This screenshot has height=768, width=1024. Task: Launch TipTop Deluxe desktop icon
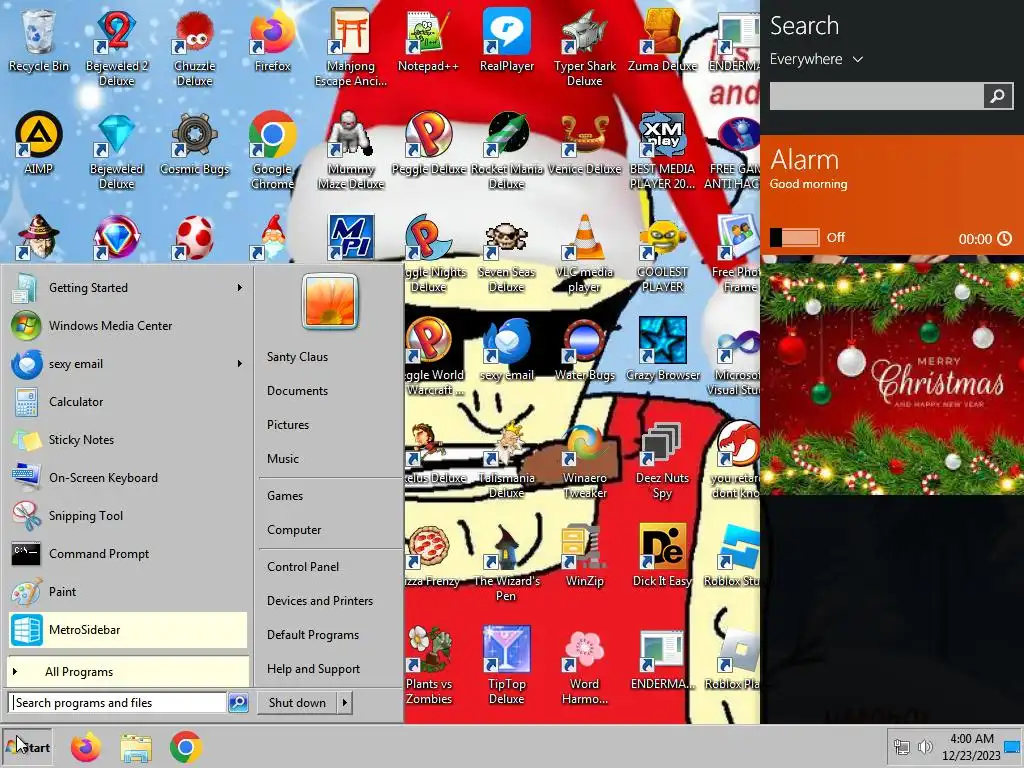point(507,666)
